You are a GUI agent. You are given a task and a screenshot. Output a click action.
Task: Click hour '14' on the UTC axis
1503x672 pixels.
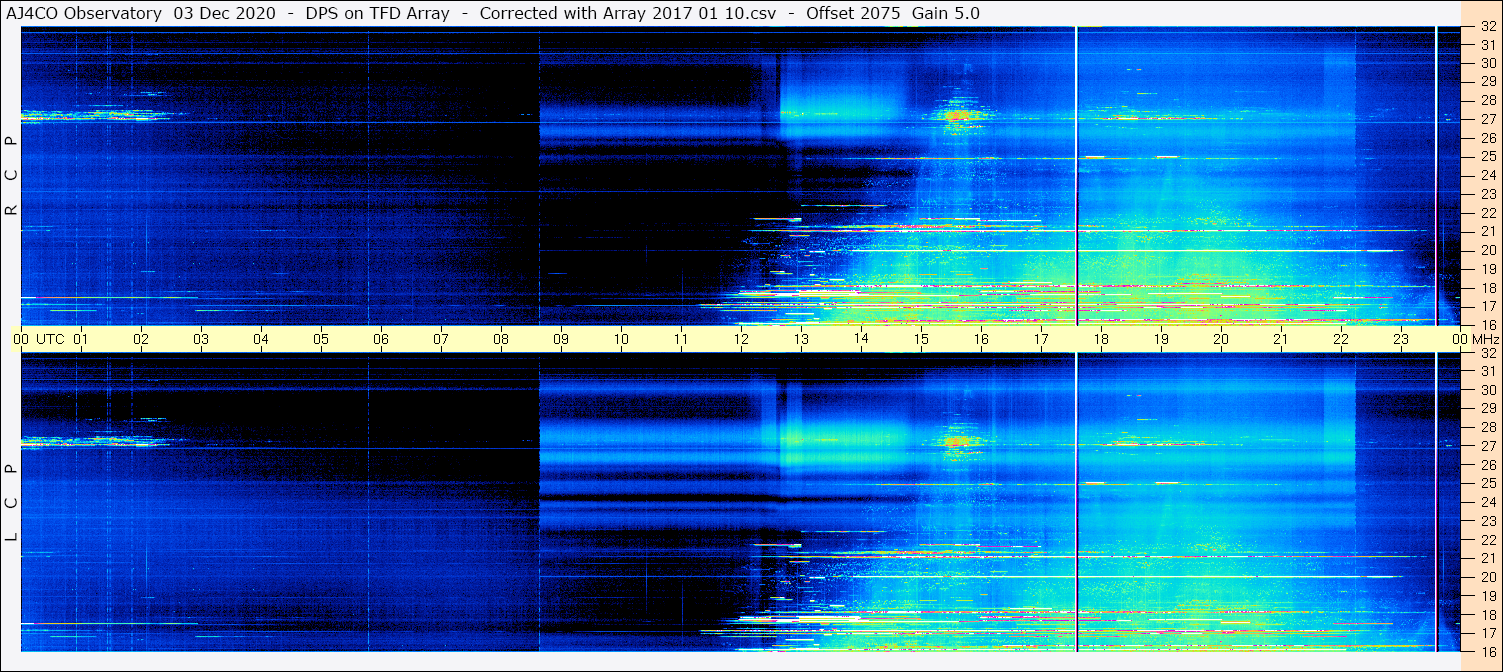[861, 339]
